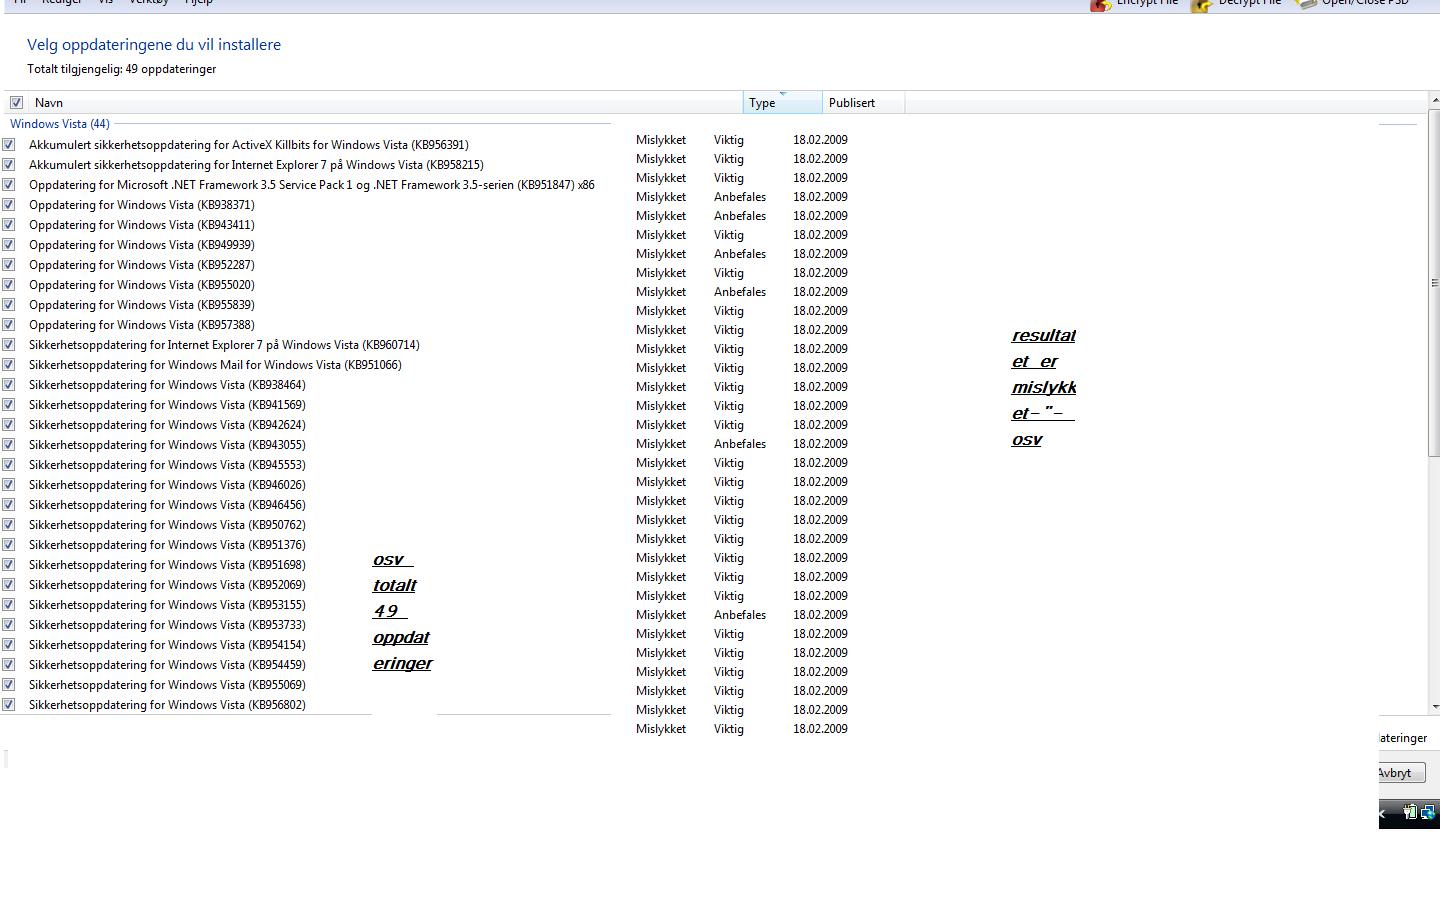1440x900 pixels.
Task: Toggle checkbox for .NET Framework 3.5 KB951847
Action: (9, 184)
